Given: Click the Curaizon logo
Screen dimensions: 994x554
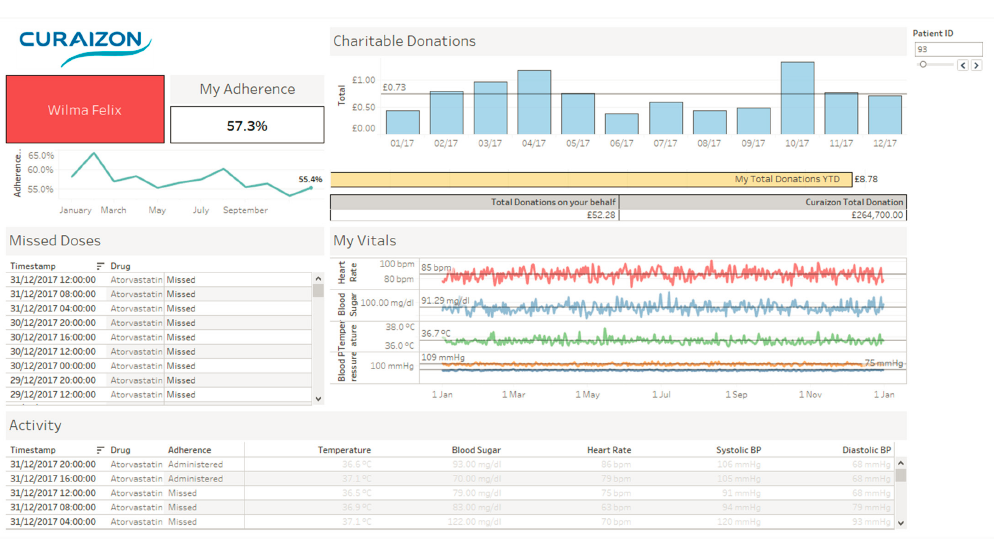Looking at the screenshot, I should pos(85,48).
